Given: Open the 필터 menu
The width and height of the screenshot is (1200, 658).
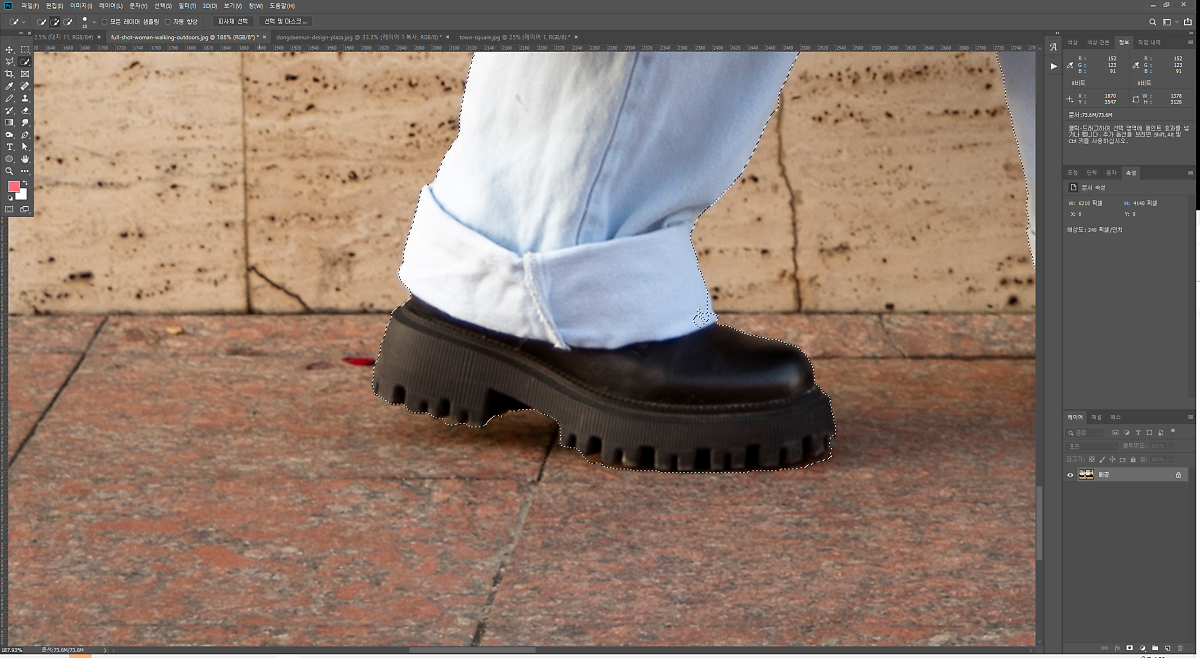Looking at the screenshot, I should (x=187, y=6).
